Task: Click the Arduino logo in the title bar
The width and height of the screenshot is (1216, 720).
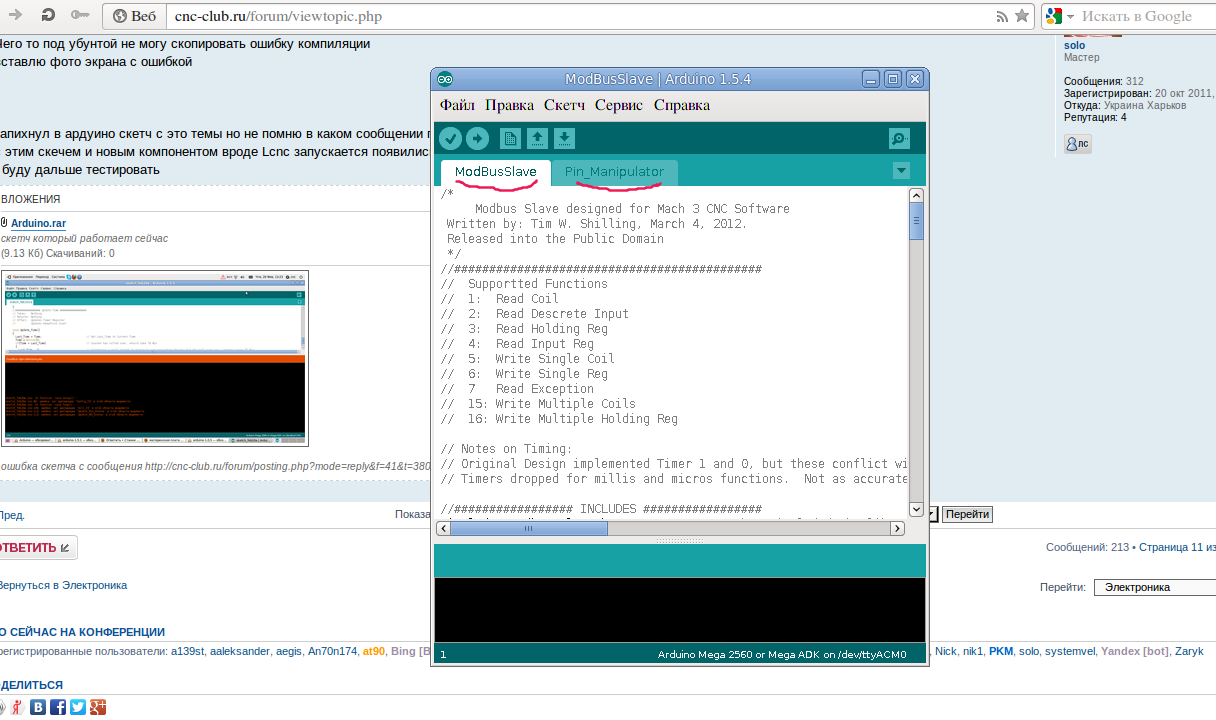Action: coord(445,79)
